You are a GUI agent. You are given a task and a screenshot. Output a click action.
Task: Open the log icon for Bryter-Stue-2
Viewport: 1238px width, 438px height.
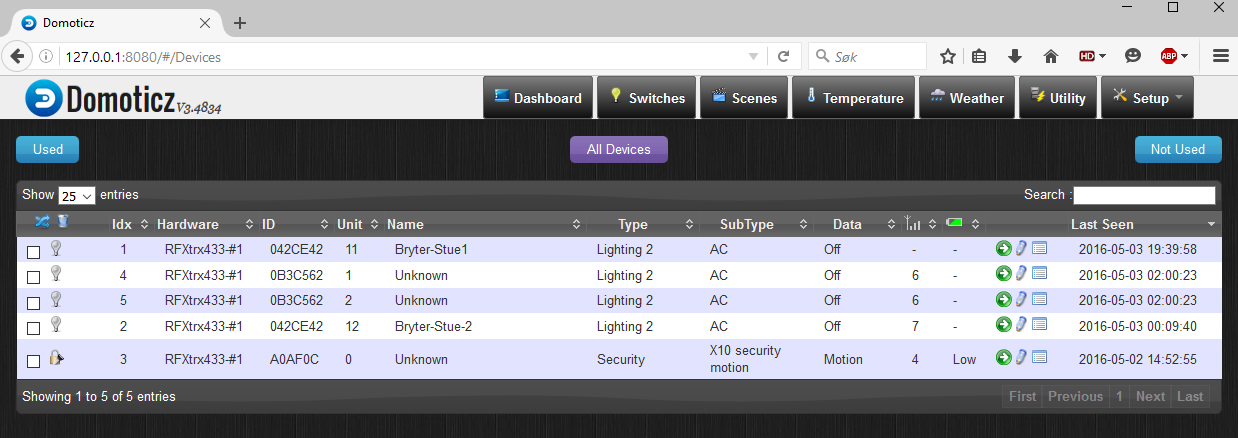(1039, 324)
